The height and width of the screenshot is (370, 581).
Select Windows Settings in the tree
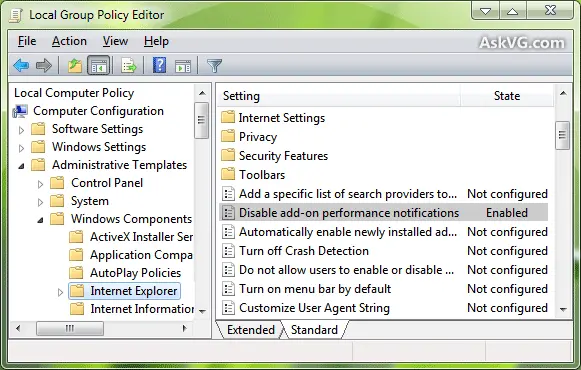(x=99, y=147)
